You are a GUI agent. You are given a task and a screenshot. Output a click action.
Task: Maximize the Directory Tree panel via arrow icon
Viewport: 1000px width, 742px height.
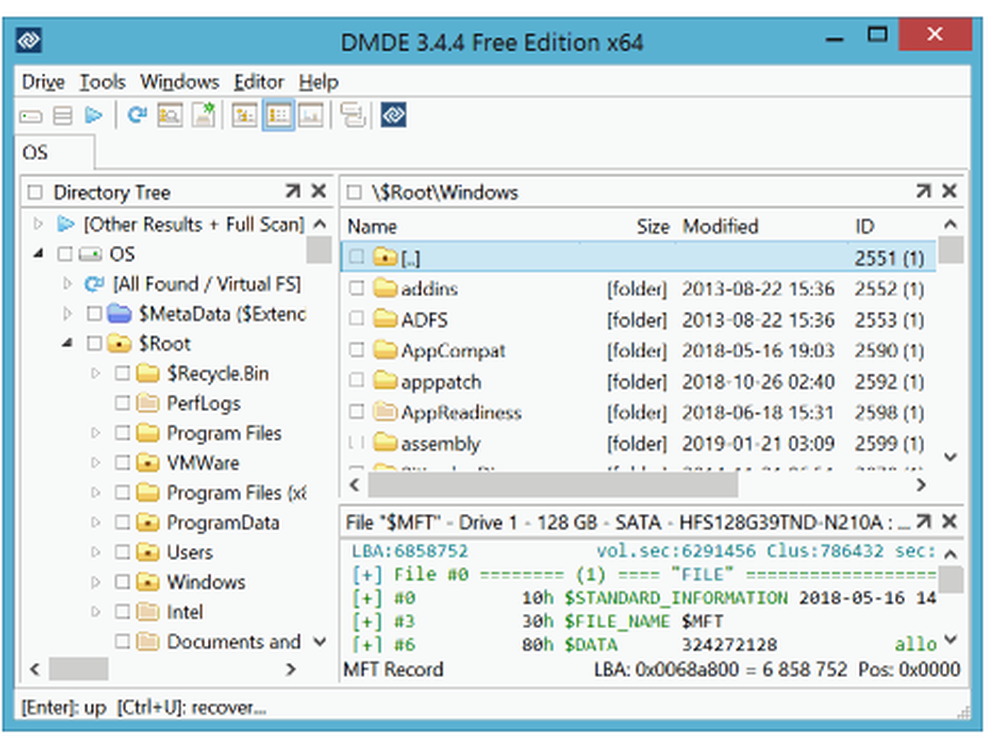(x=292, y=191)
